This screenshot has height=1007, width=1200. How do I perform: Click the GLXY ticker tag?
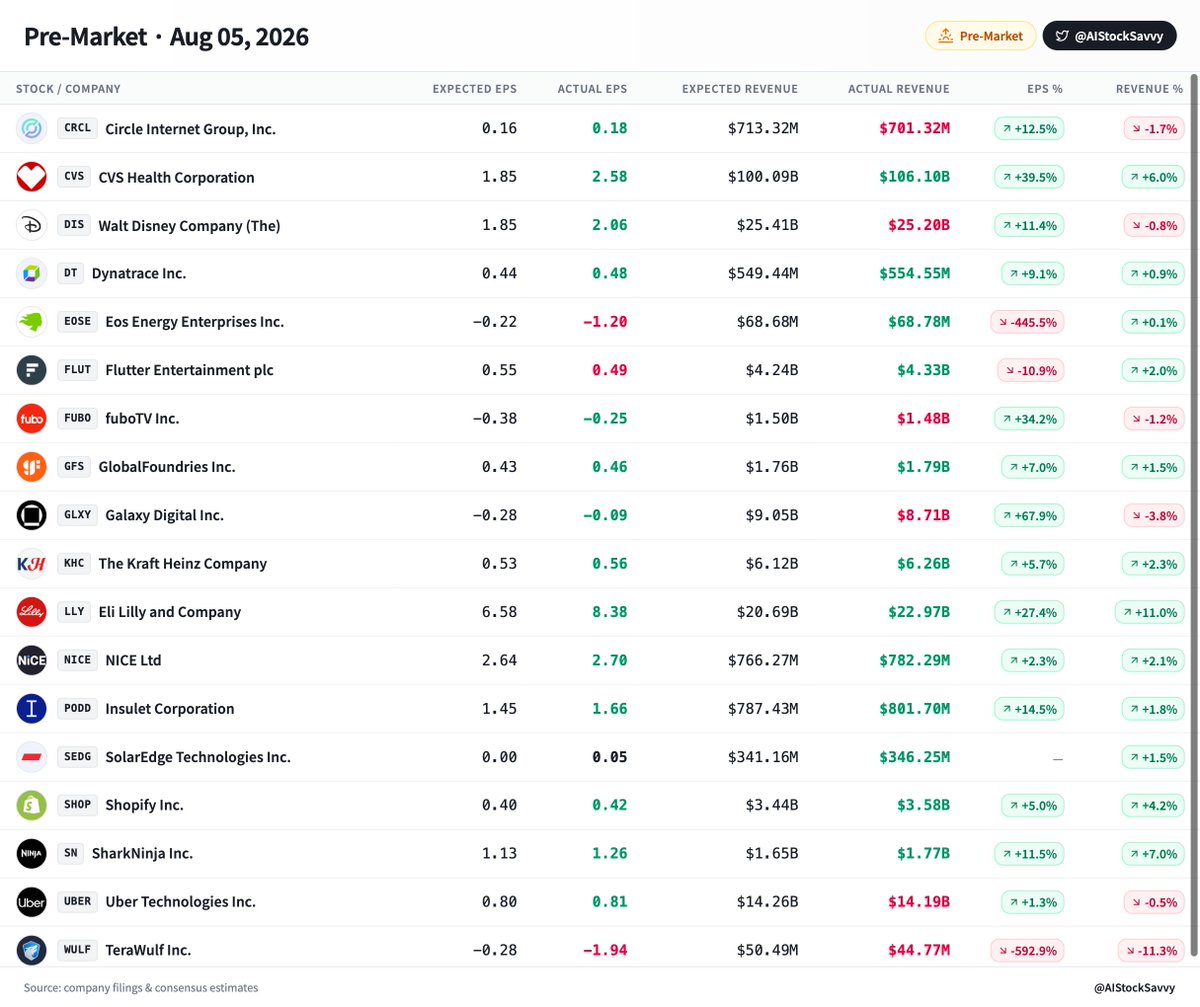(x=77, y=515)
